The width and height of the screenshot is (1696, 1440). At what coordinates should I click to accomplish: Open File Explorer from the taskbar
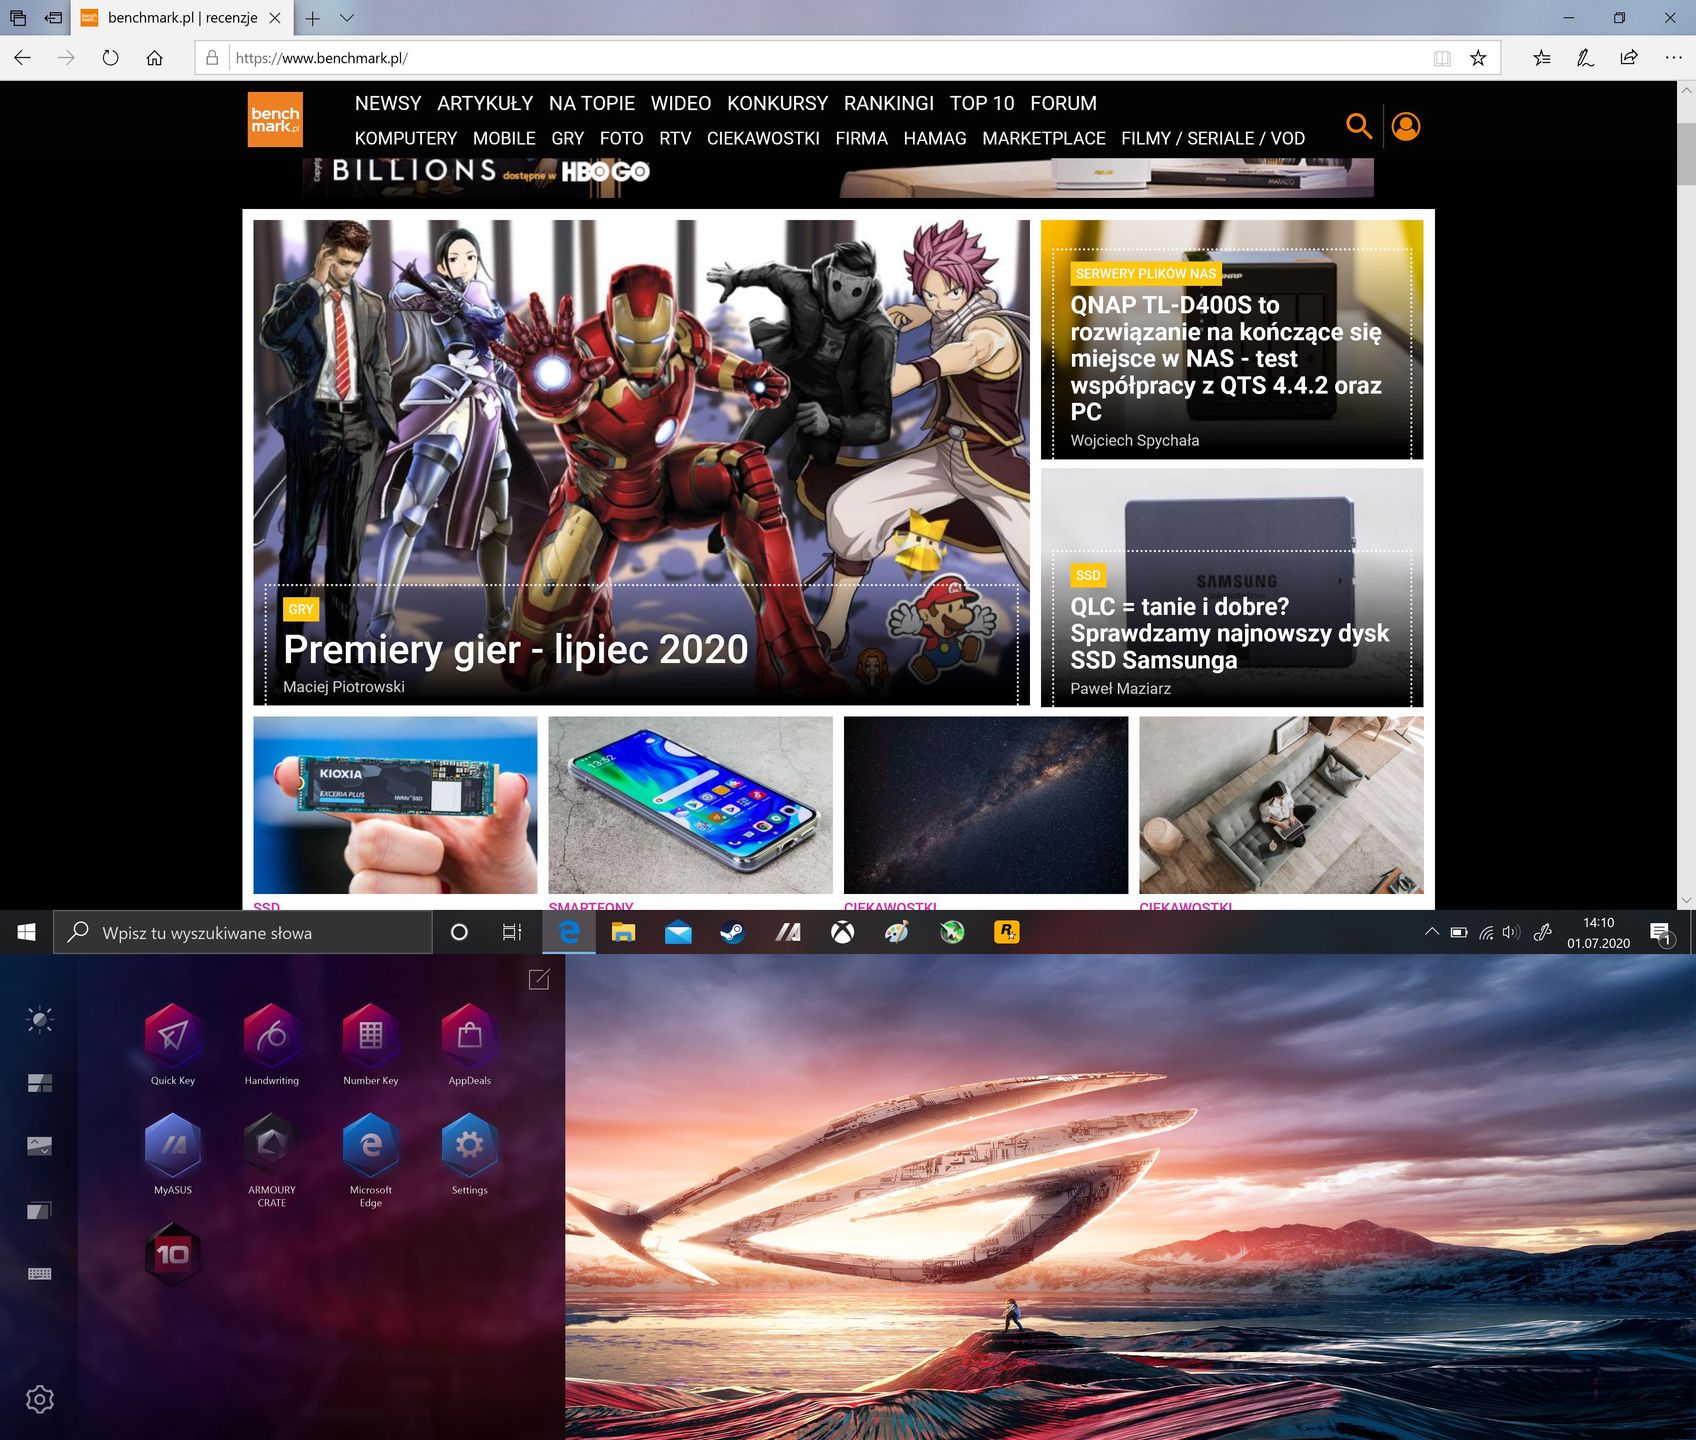pos(623,932)
